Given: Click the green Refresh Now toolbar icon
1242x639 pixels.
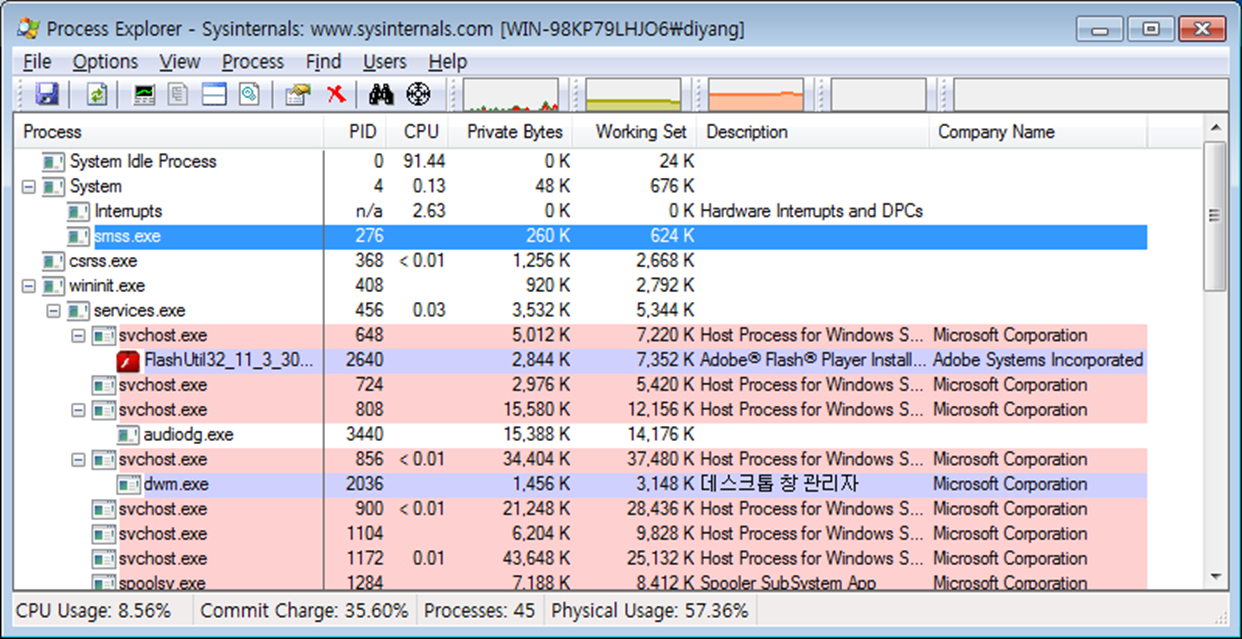Looking at the screenshot, I should (x=97, y=95).
